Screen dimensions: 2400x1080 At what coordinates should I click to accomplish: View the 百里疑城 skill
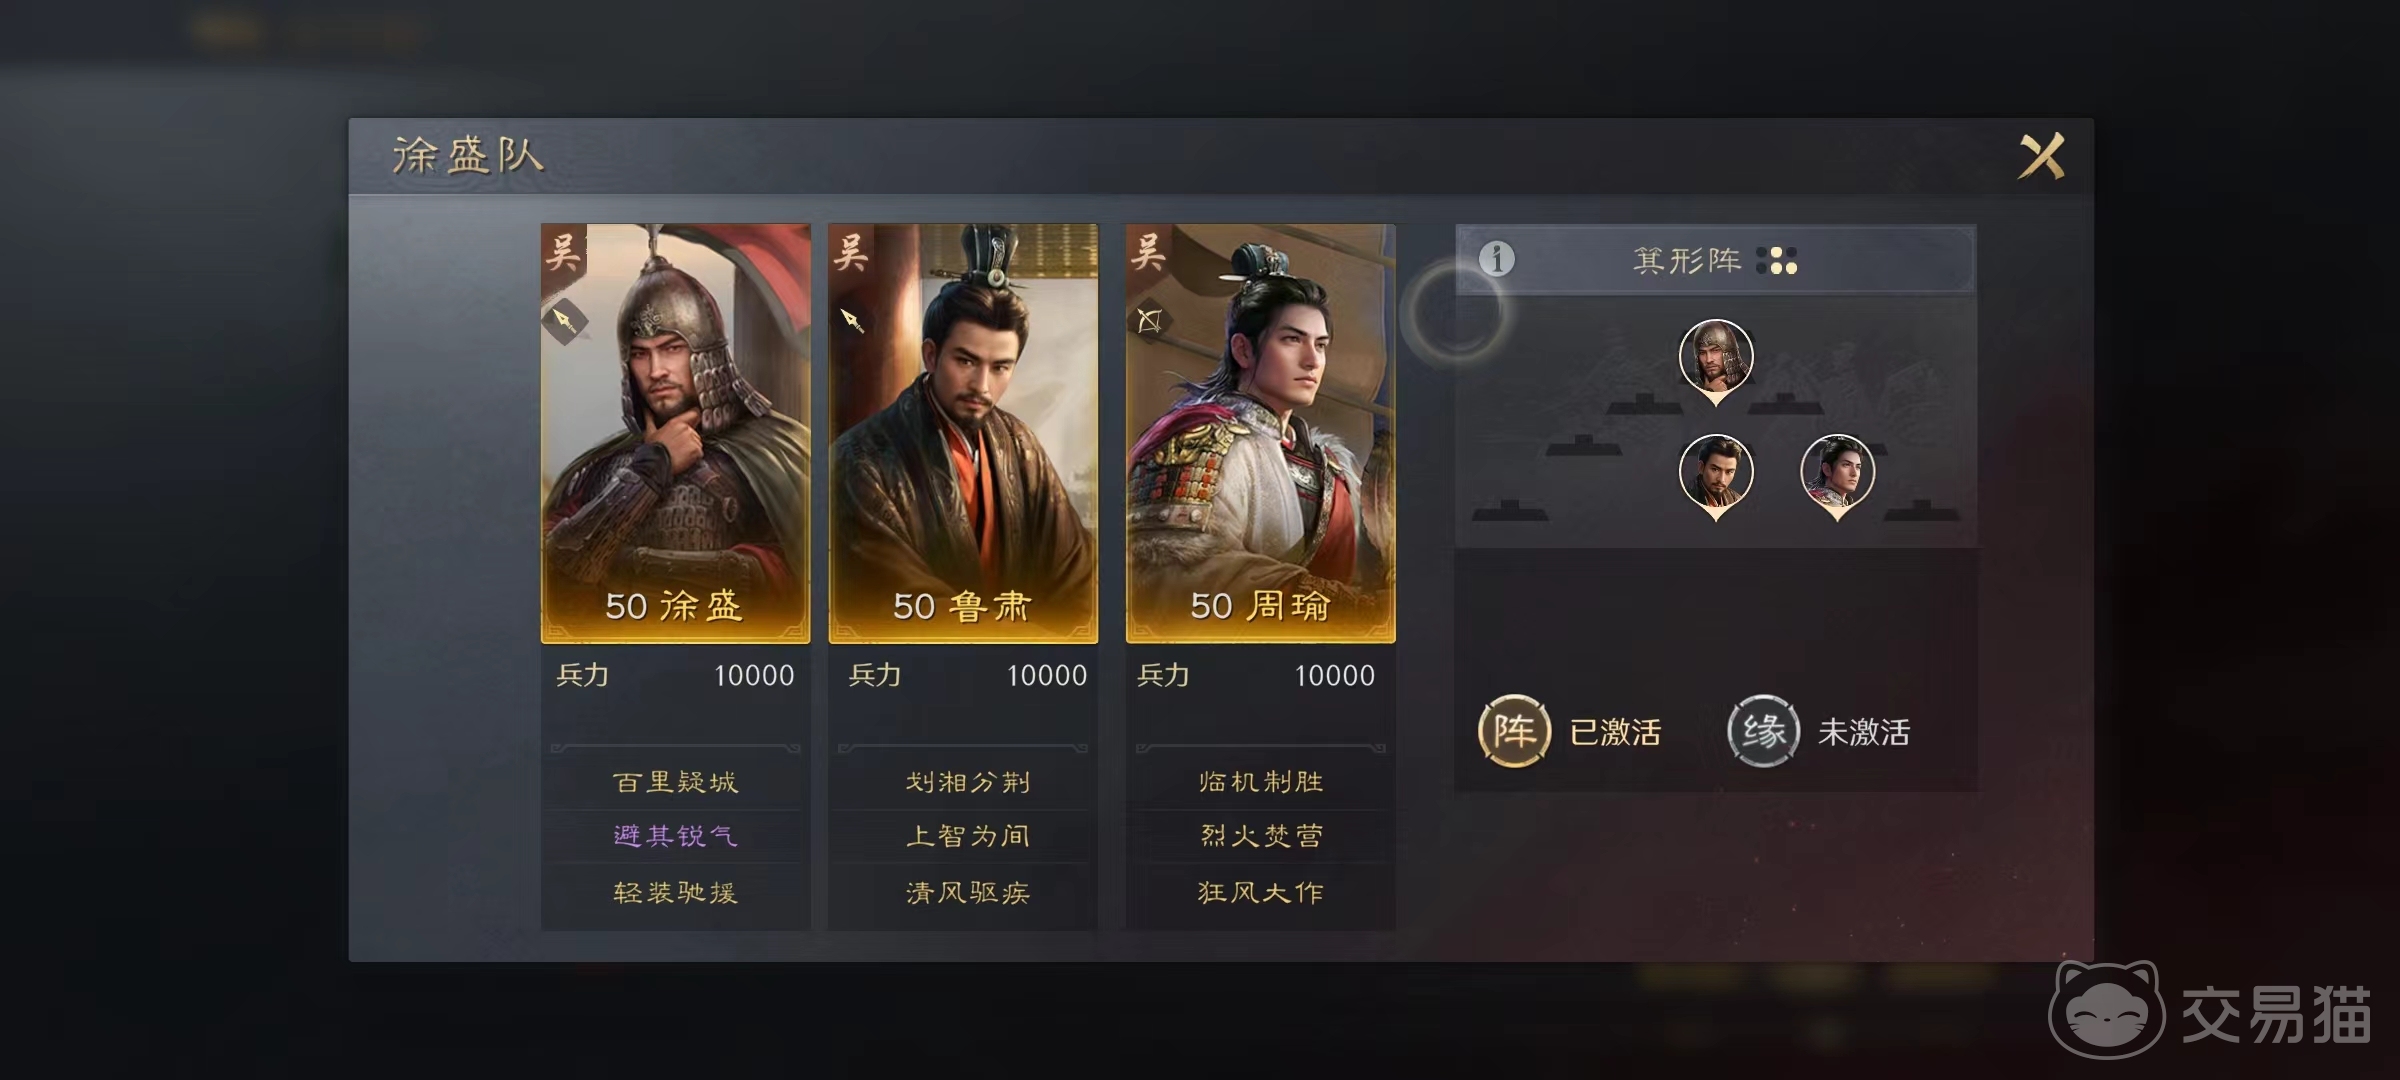676,782
